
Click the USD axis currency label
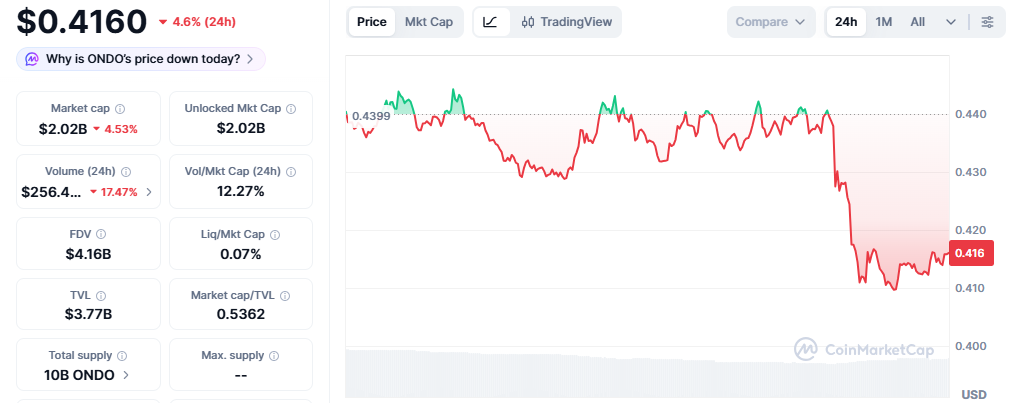coord(973,395)
